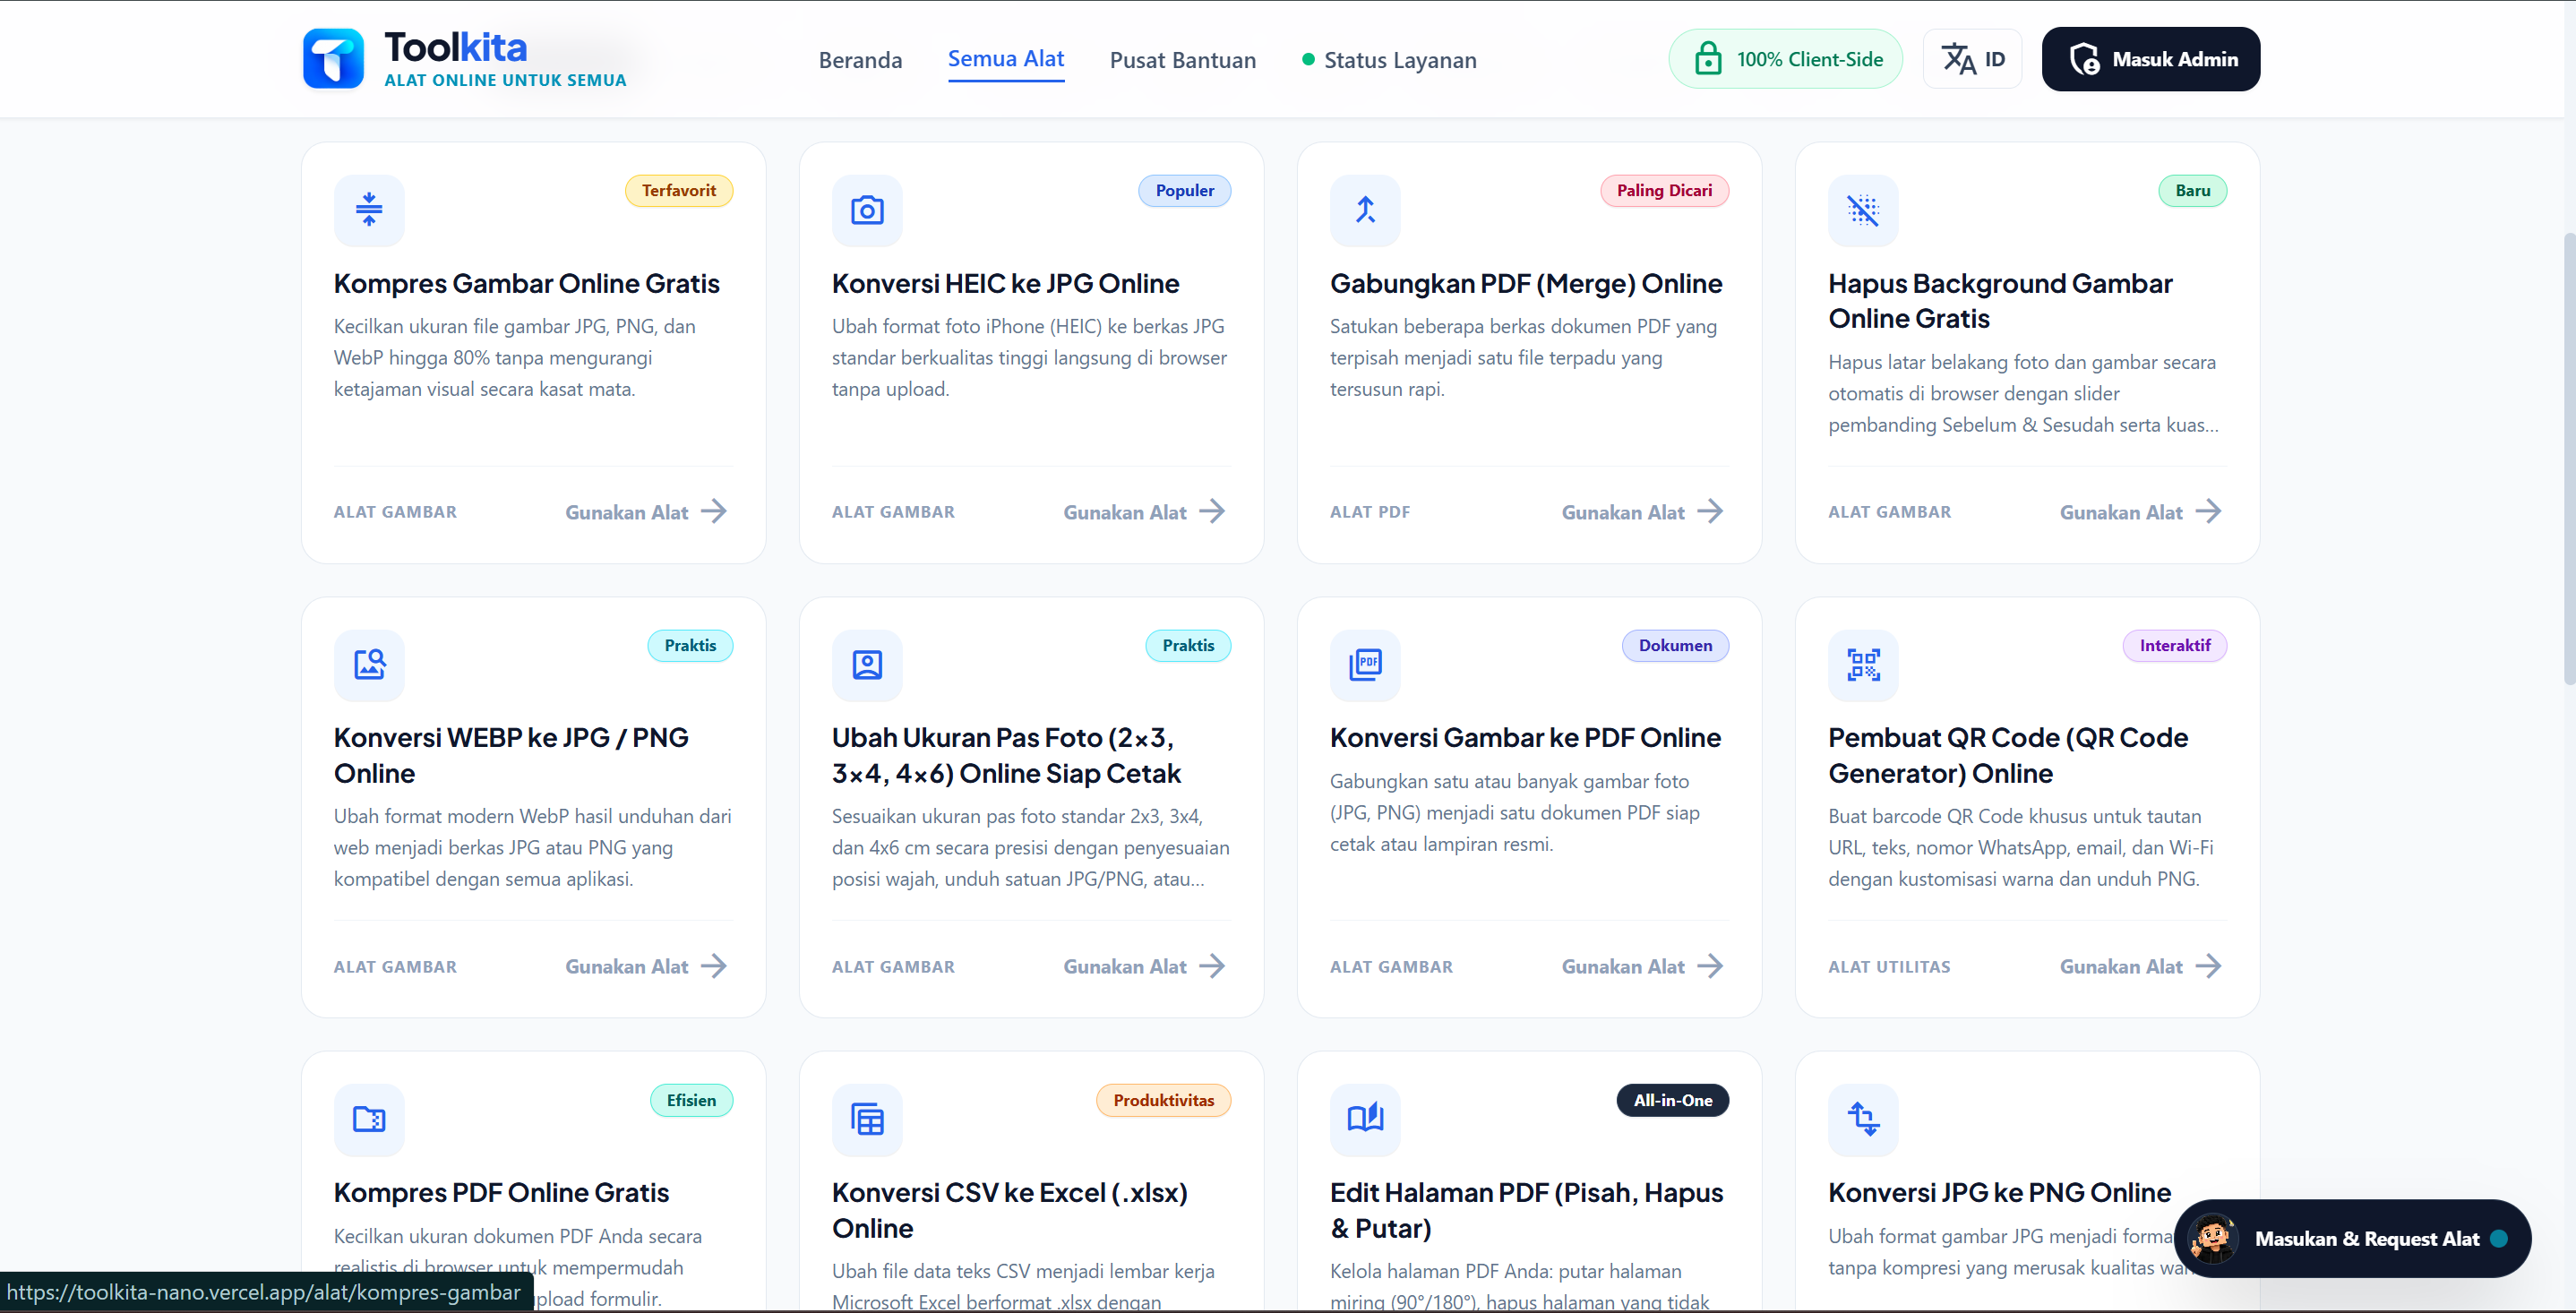Click the Pas Foto portrait icon
The height and width of the screenshot is (1313, 2576).
coord(867,665)
